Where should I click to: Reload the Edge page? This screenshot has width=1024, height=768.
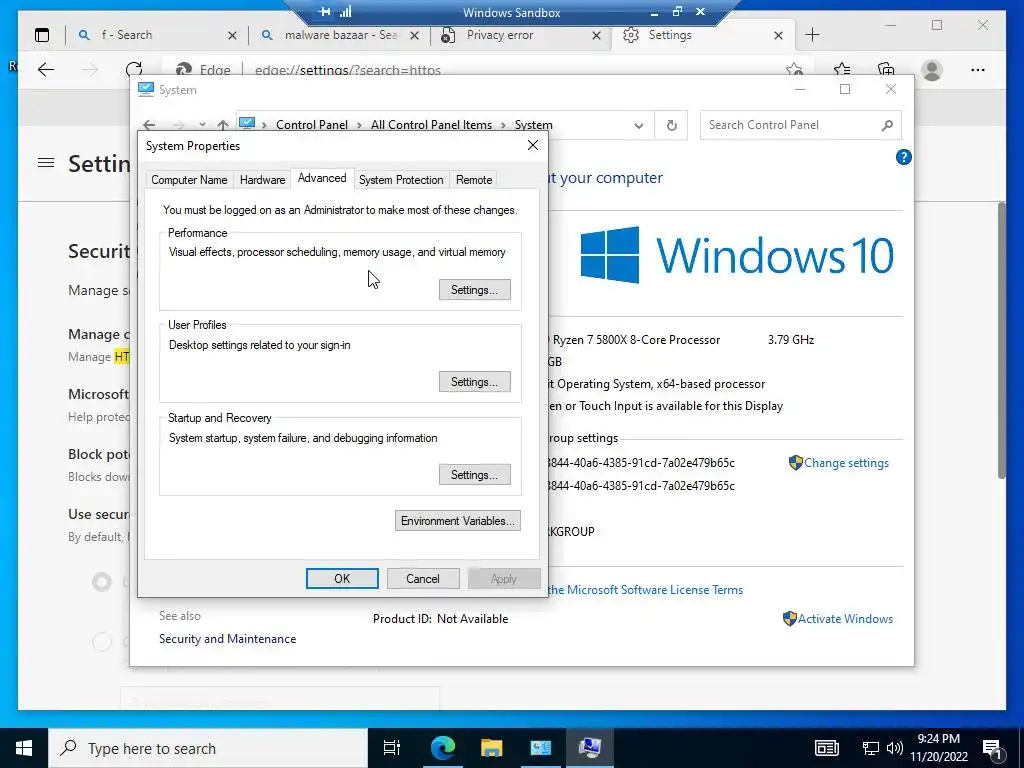point(134,70)
